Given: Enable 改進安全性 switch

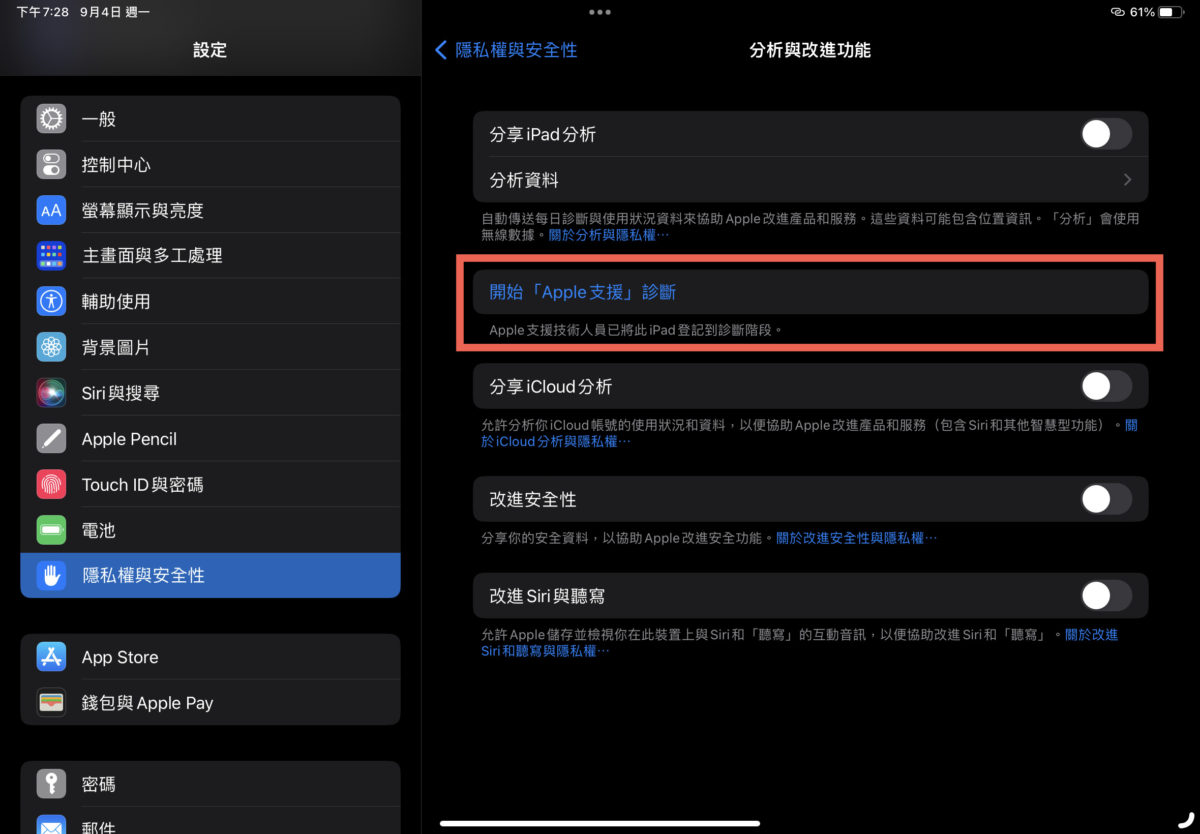Looking at the screenshot, I should (1106, 499).
